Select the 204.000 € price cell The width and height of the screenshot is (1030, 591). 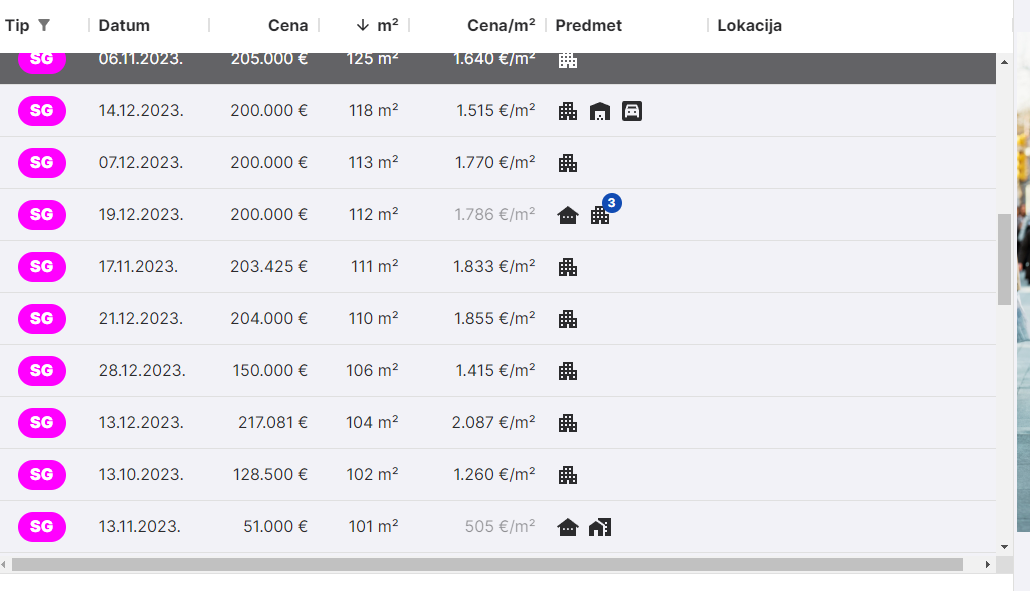tap(269, 319)
